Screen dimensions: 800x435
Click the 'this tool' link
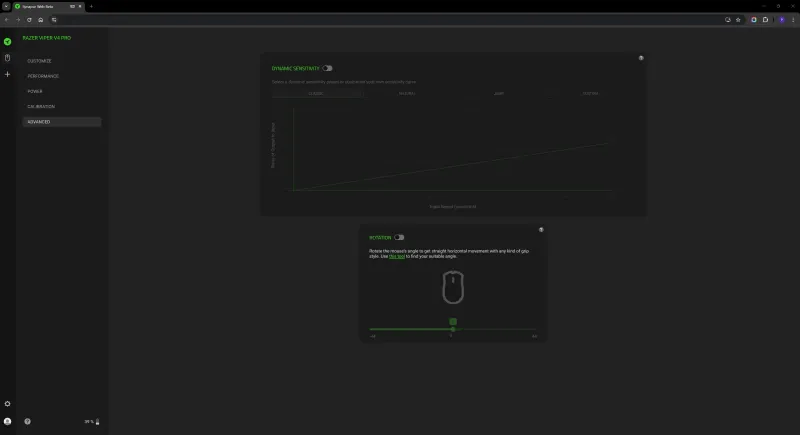pyautogui.click(x=396, y=256)
